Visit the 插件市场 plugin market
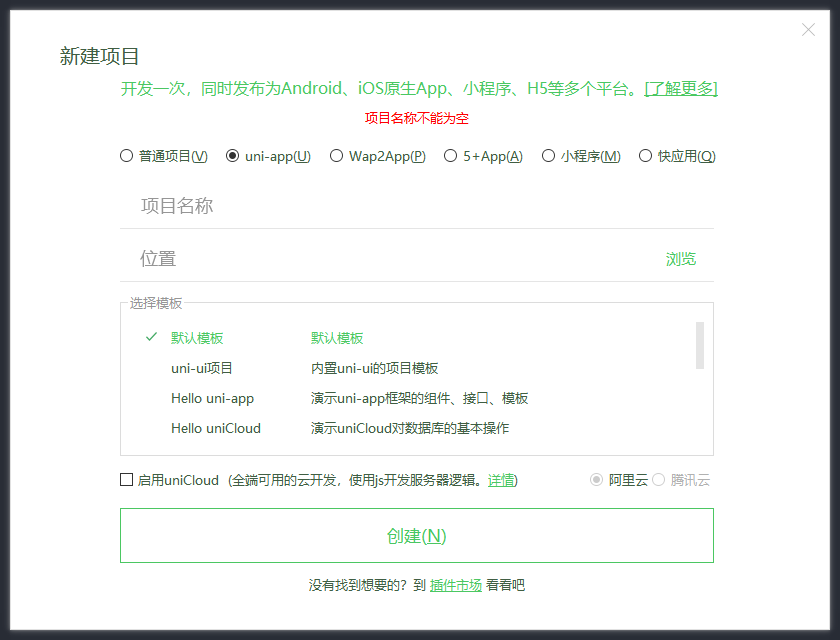840x640 pixels. coord(456,585)
